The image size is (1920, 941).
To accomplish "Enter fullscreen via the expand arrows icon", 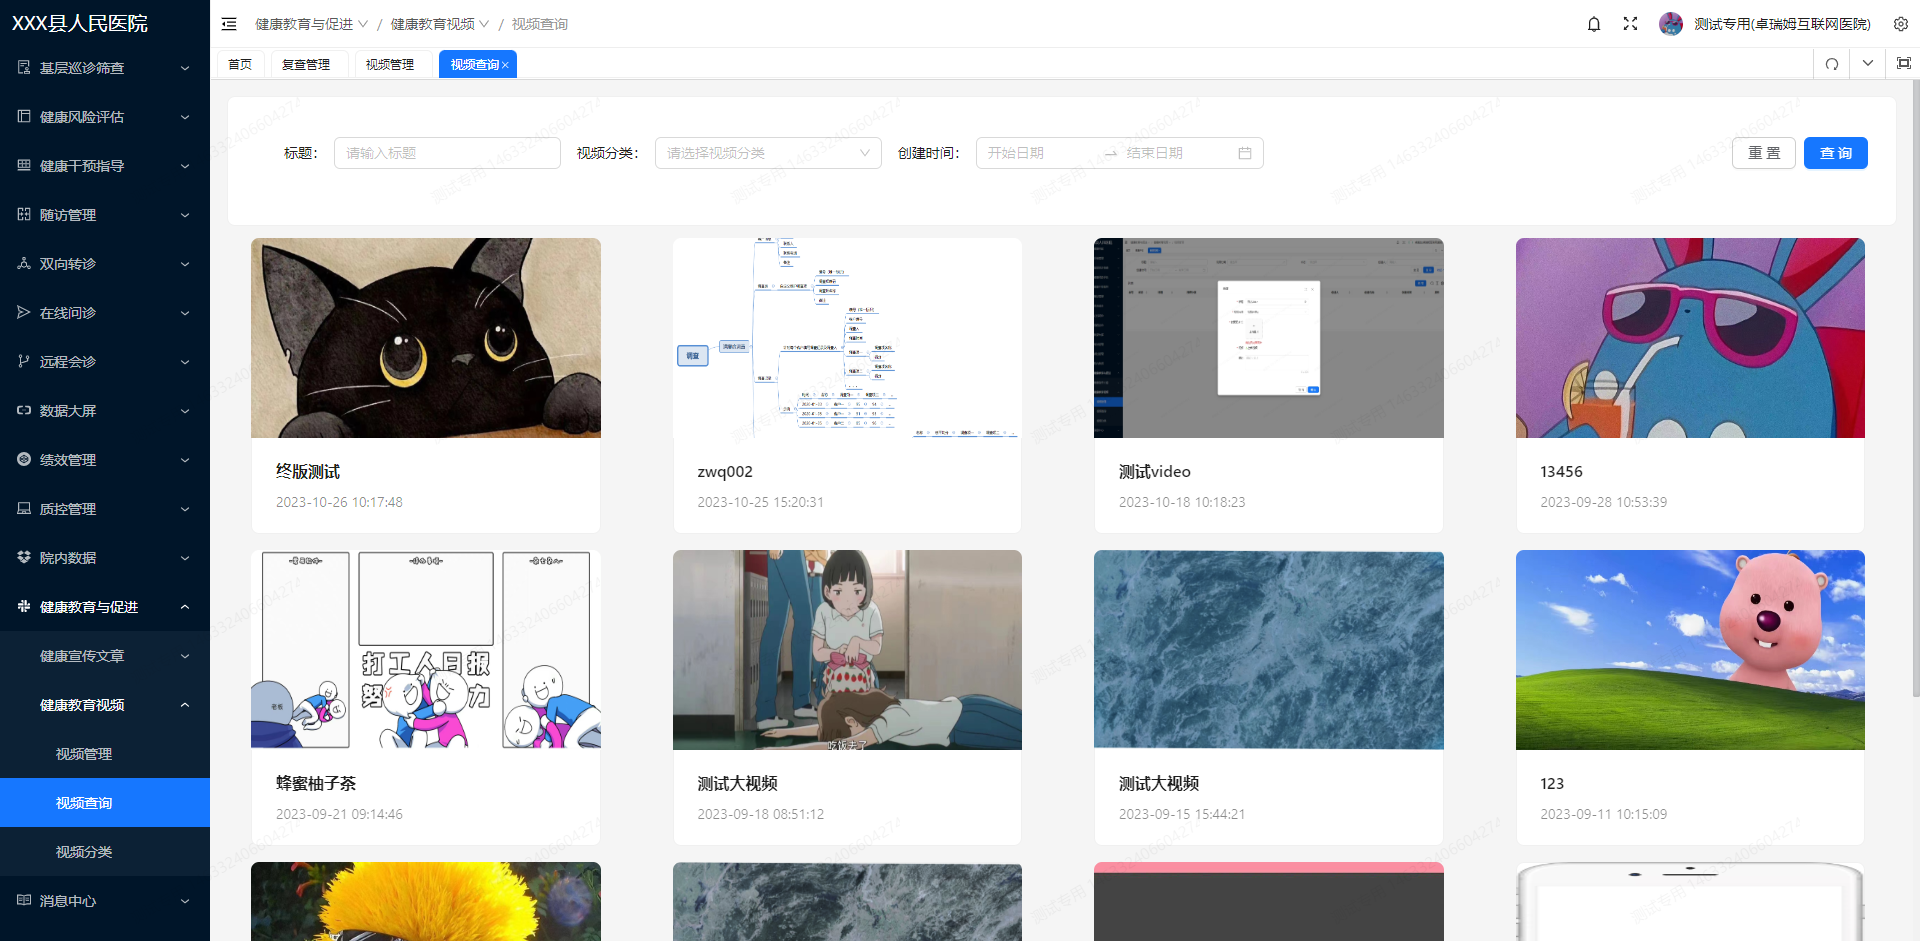I will pyautogui.click(x=1630, y=24).
